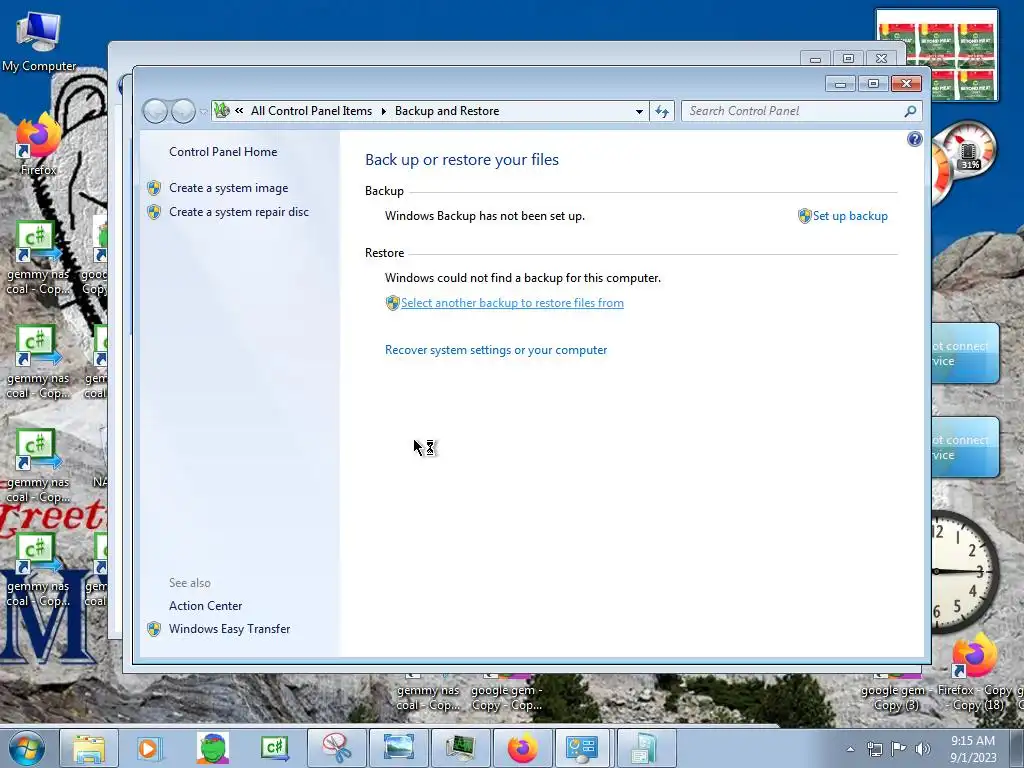The height and width of the screenshot is (768, 1024).
Task: Launch Windows Easy Transfer
Action: tap(229, 629)
